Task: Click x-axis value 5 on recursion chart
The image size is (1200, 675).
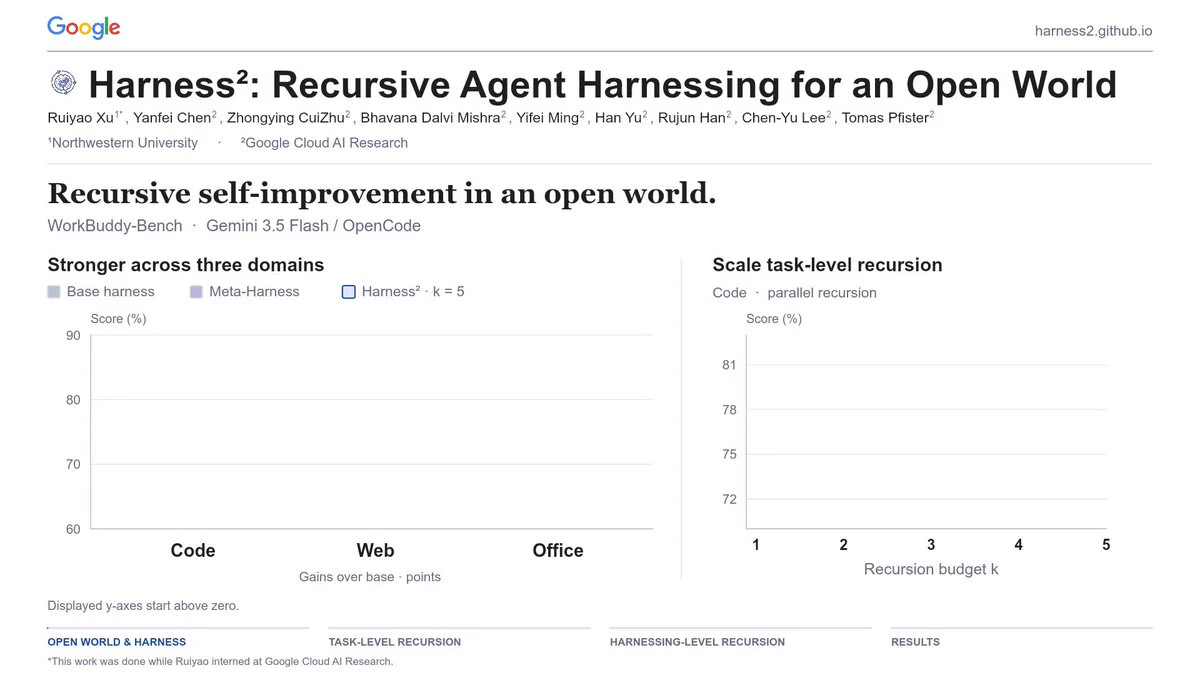Action: point(1106,545)
